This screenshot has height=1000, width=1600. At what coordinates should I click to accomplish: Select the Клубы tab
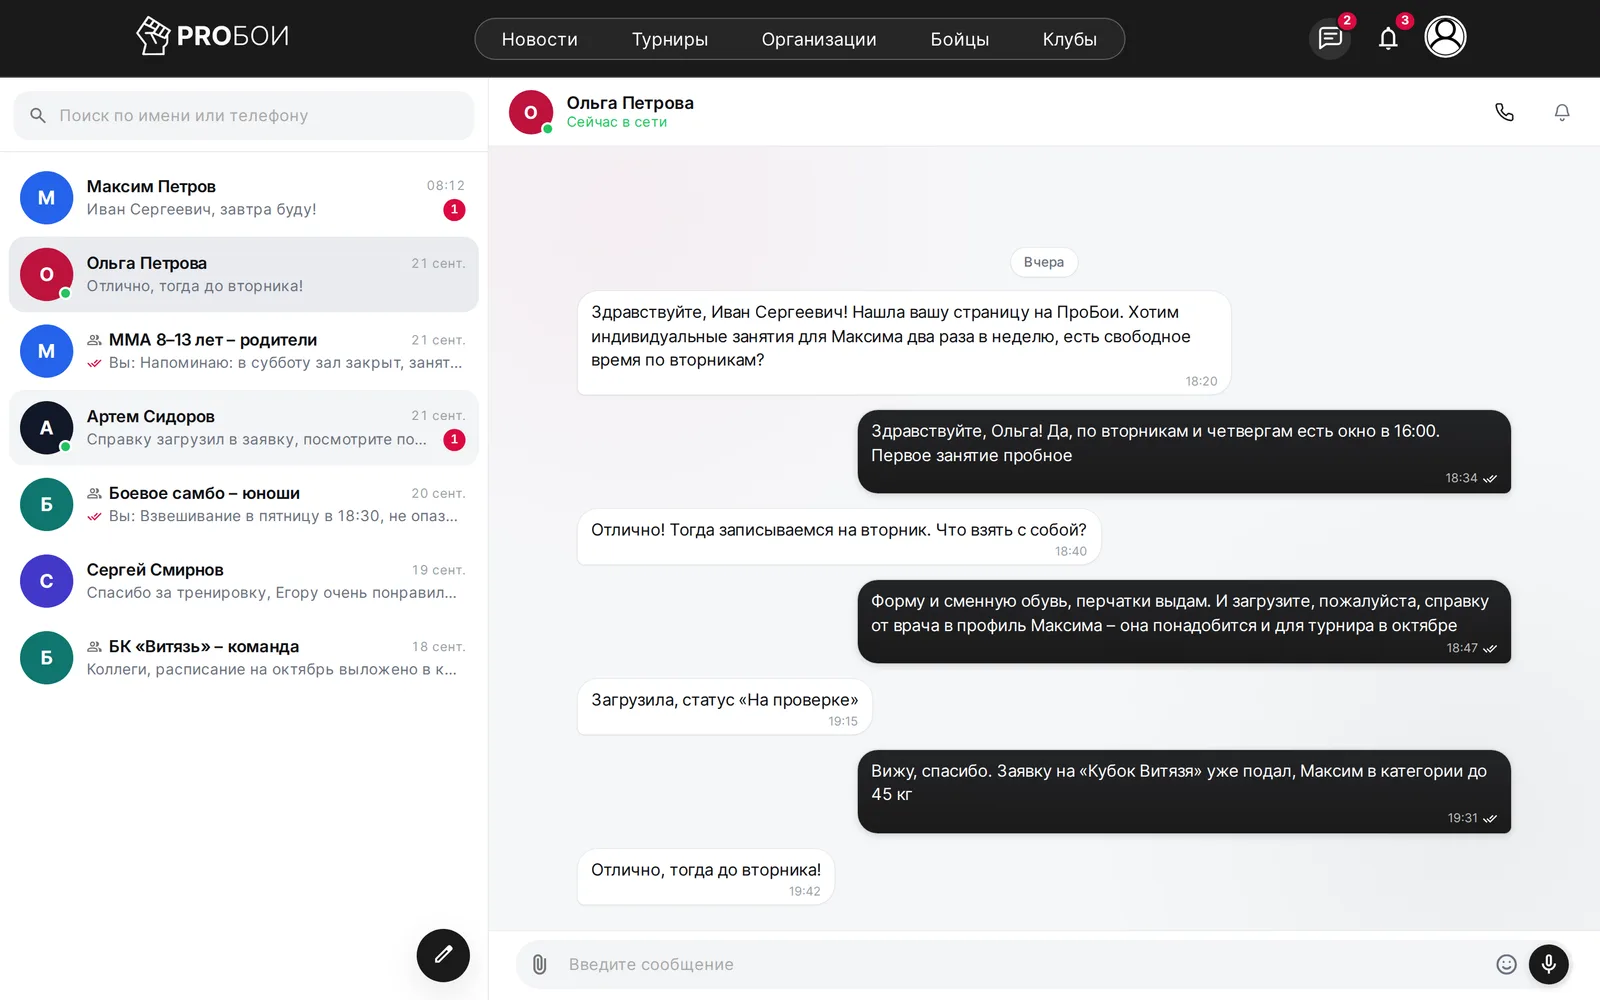coord(1070,39)
